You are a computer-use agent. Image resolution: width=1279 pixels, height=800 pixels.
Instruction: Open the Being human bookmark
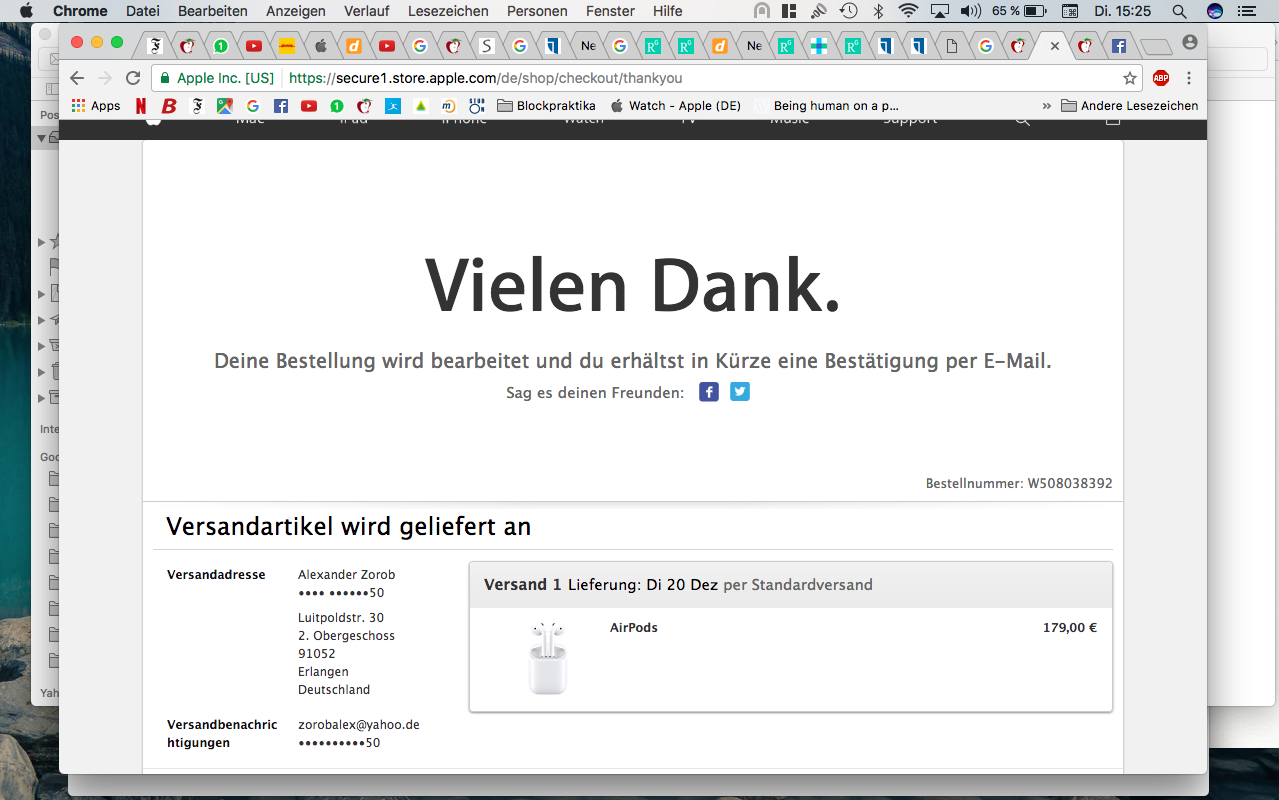click(x=827, y=105)
